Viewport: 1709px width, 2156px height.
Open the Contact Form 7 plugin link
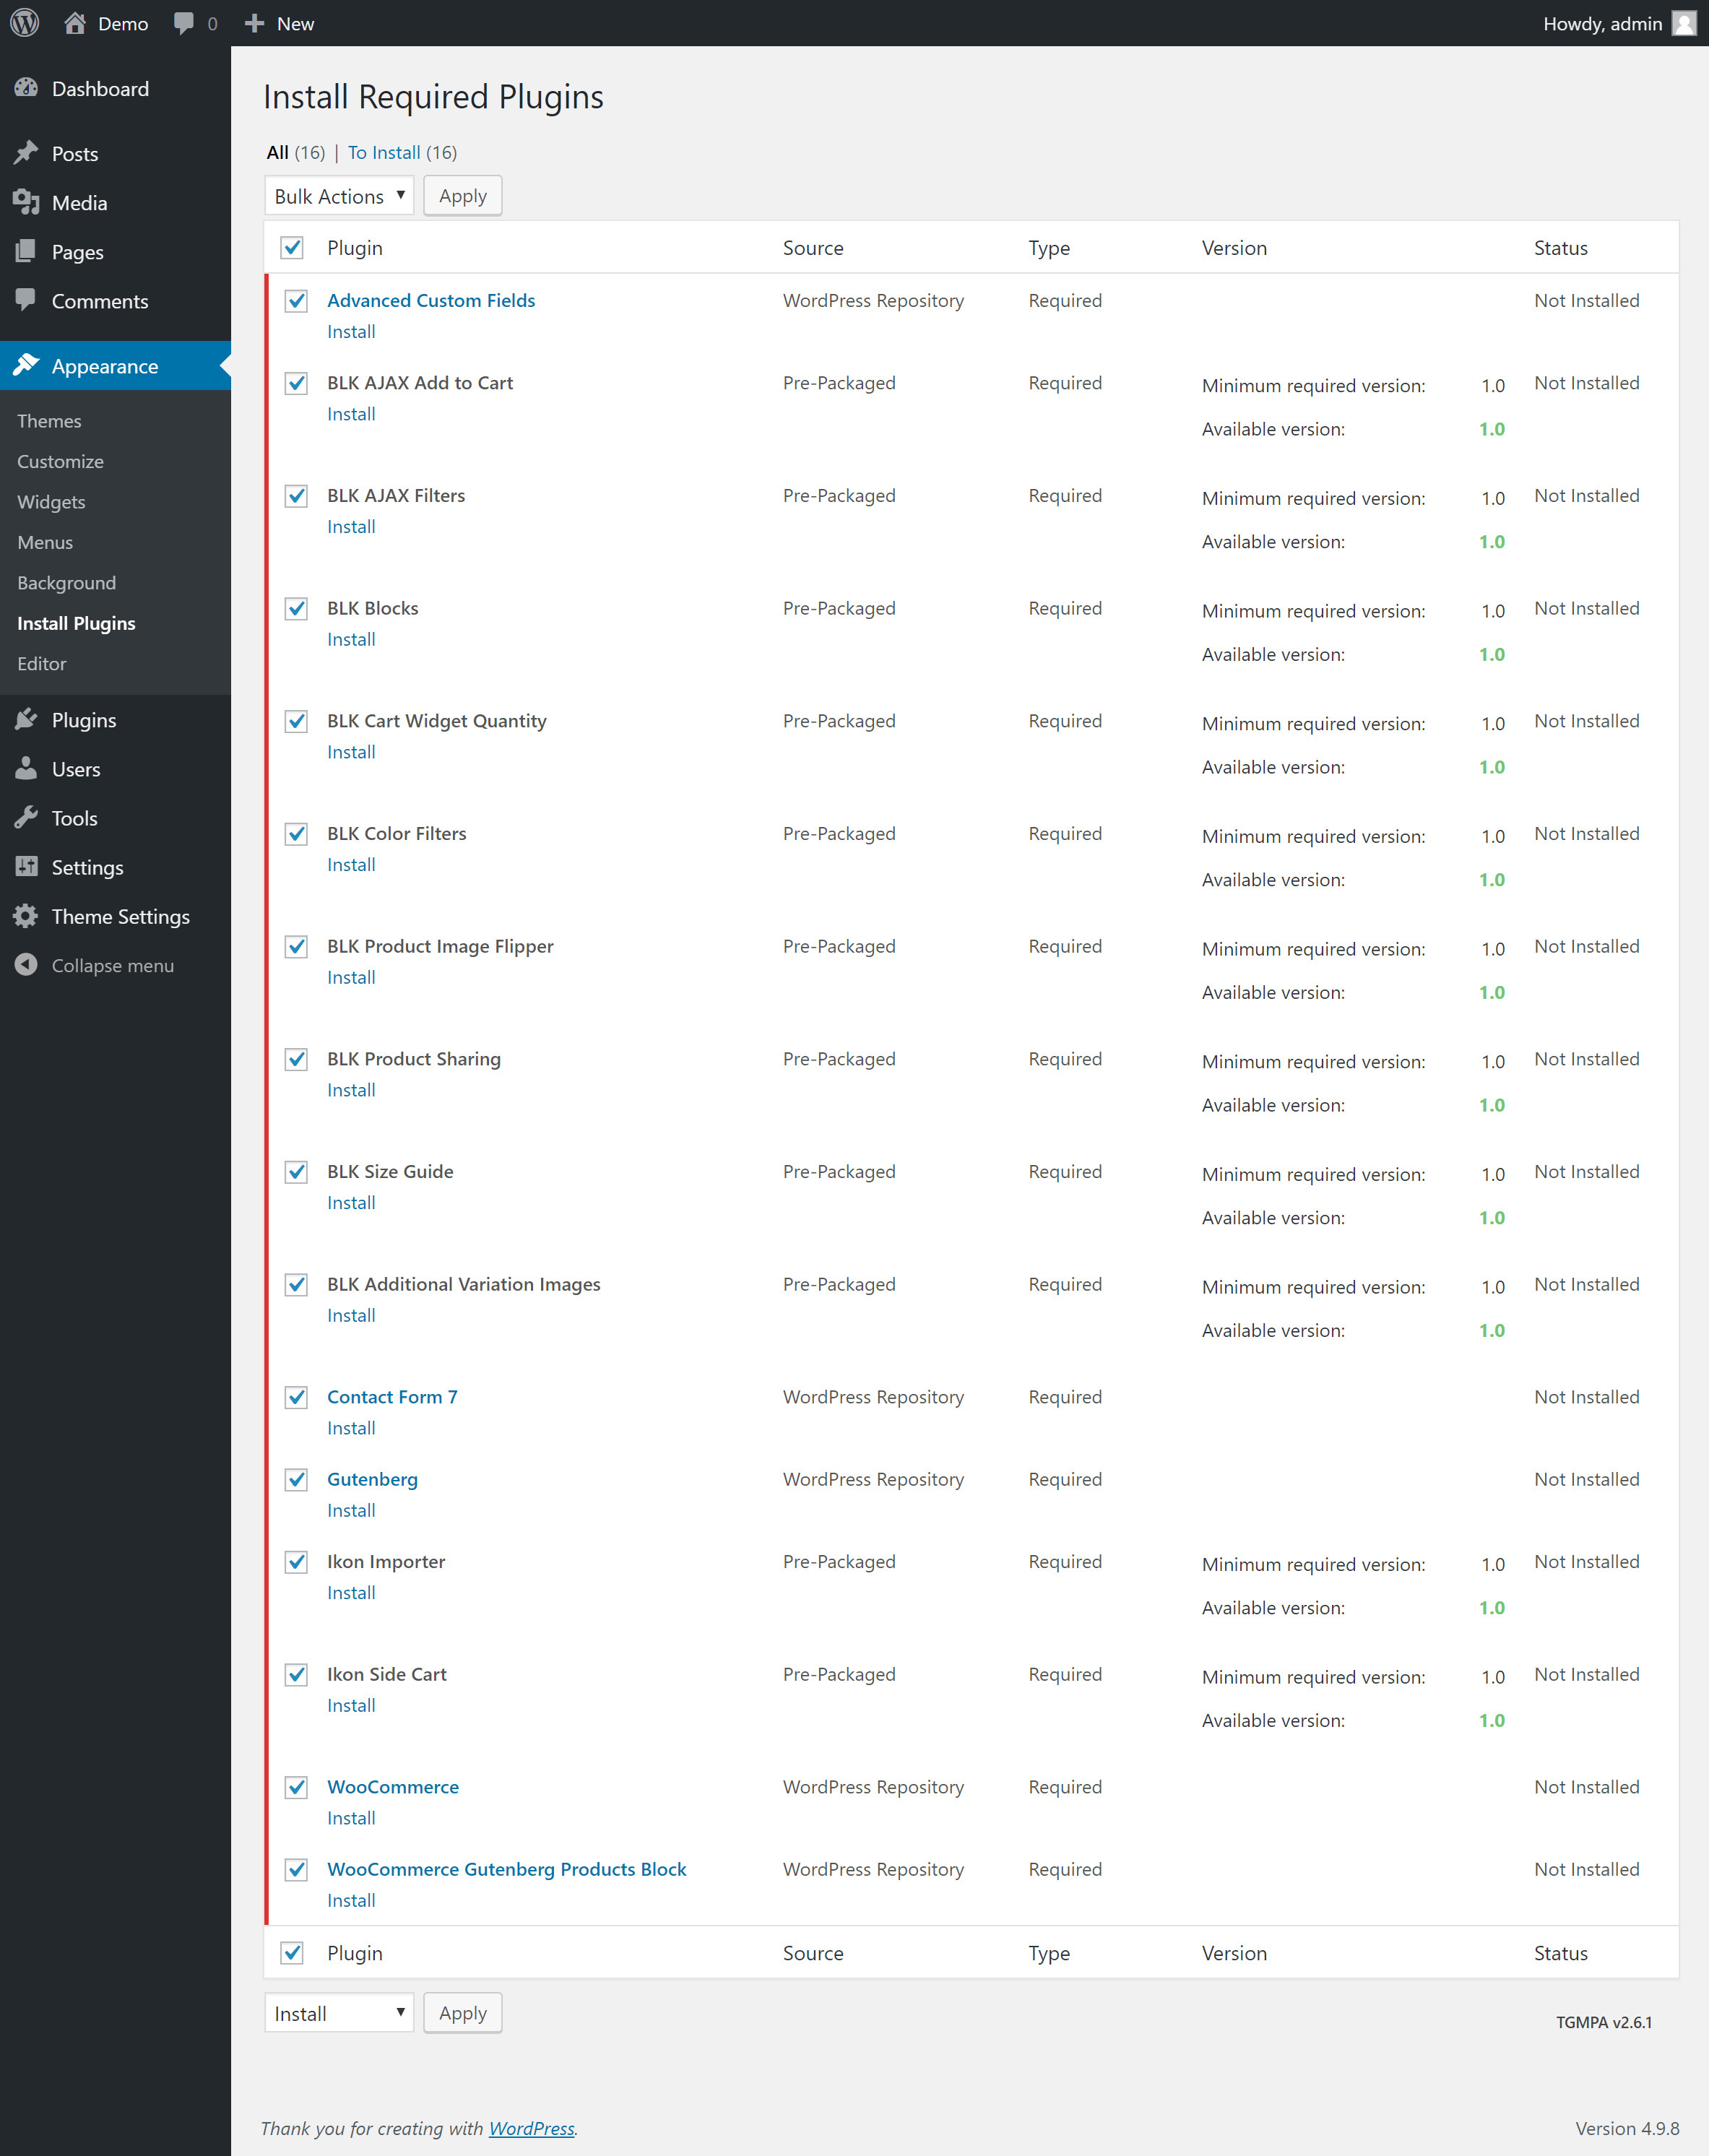pos(392,1397)
